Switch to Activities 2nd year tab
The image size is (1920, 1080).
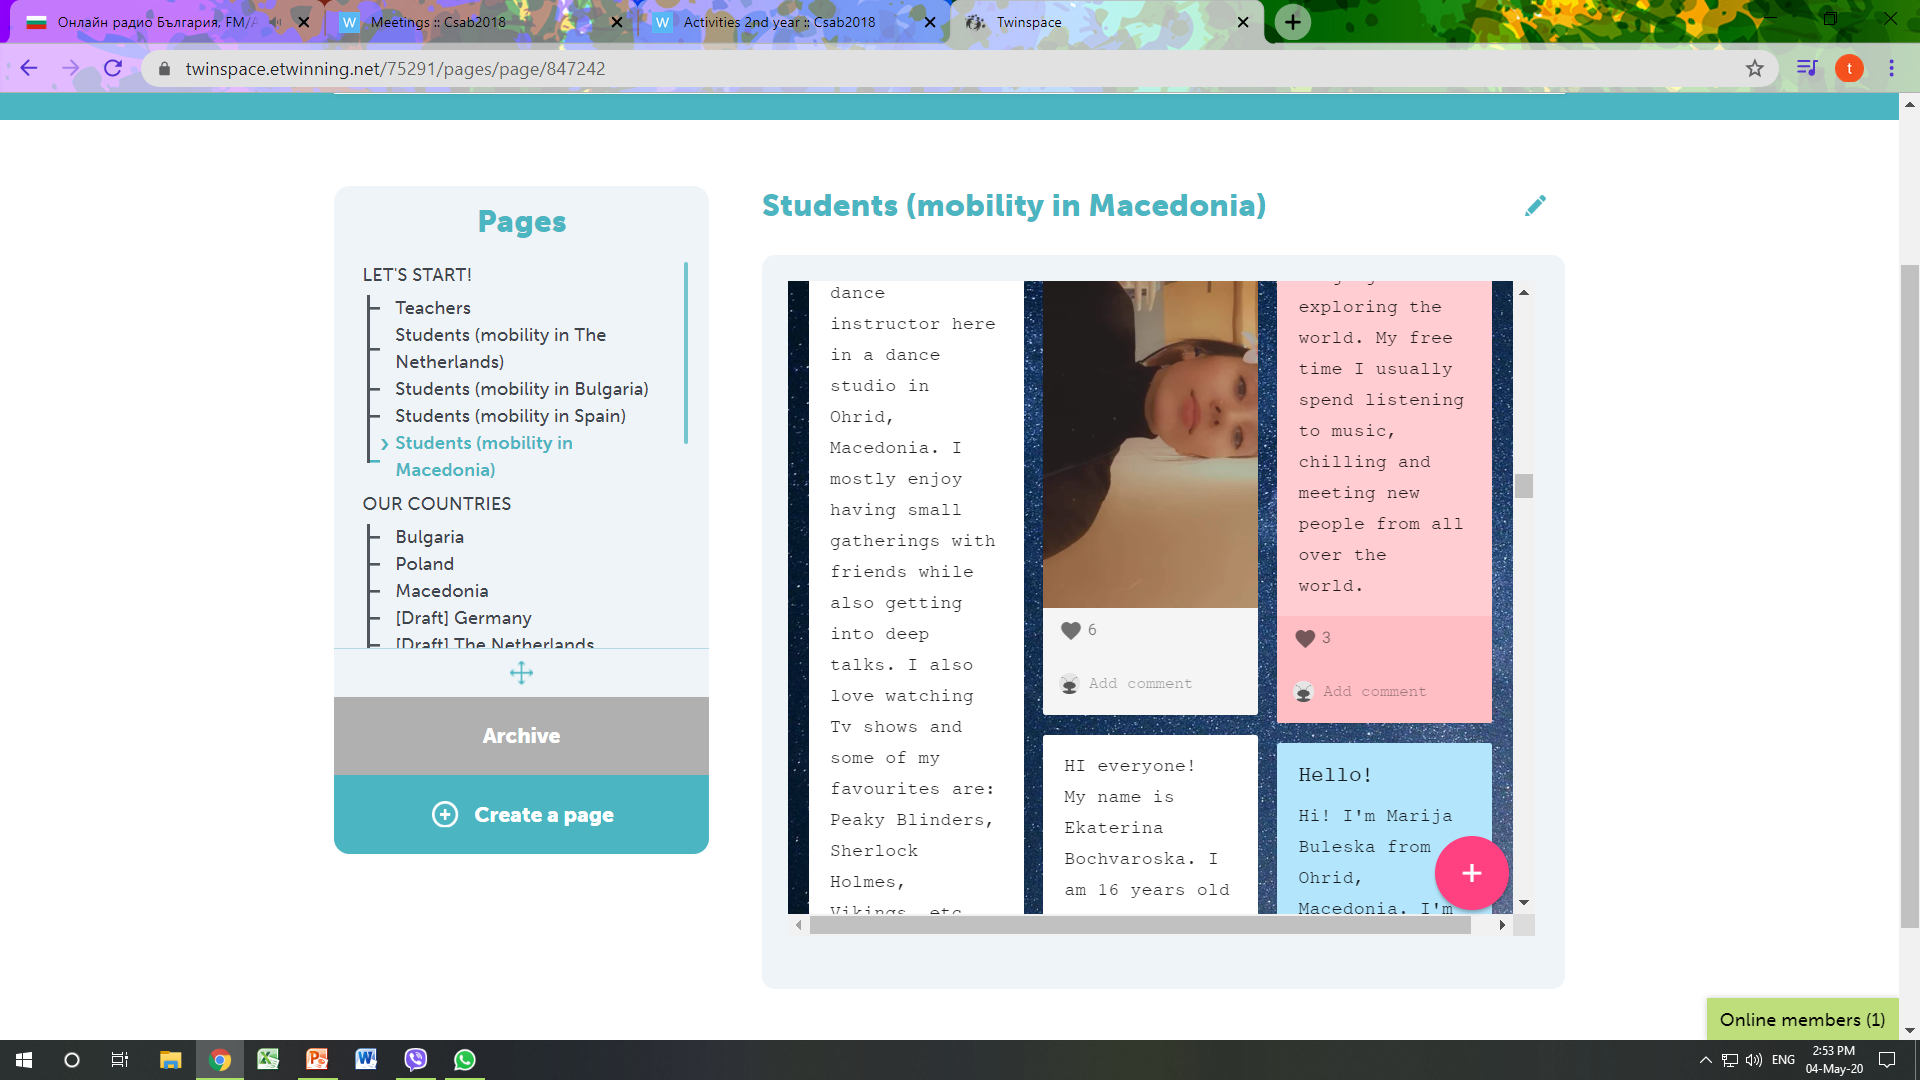pos(780,22)
